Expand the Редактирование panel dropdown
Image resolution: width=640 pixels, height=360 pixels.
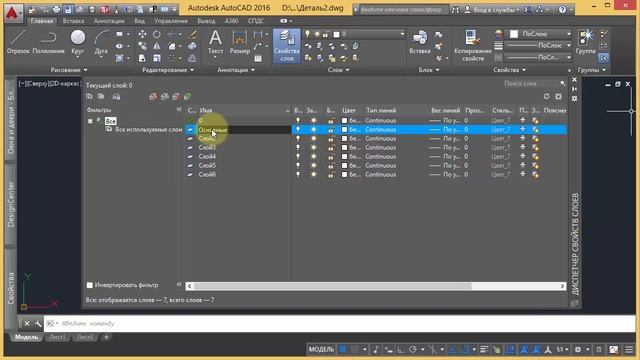(x=168, y=70)
